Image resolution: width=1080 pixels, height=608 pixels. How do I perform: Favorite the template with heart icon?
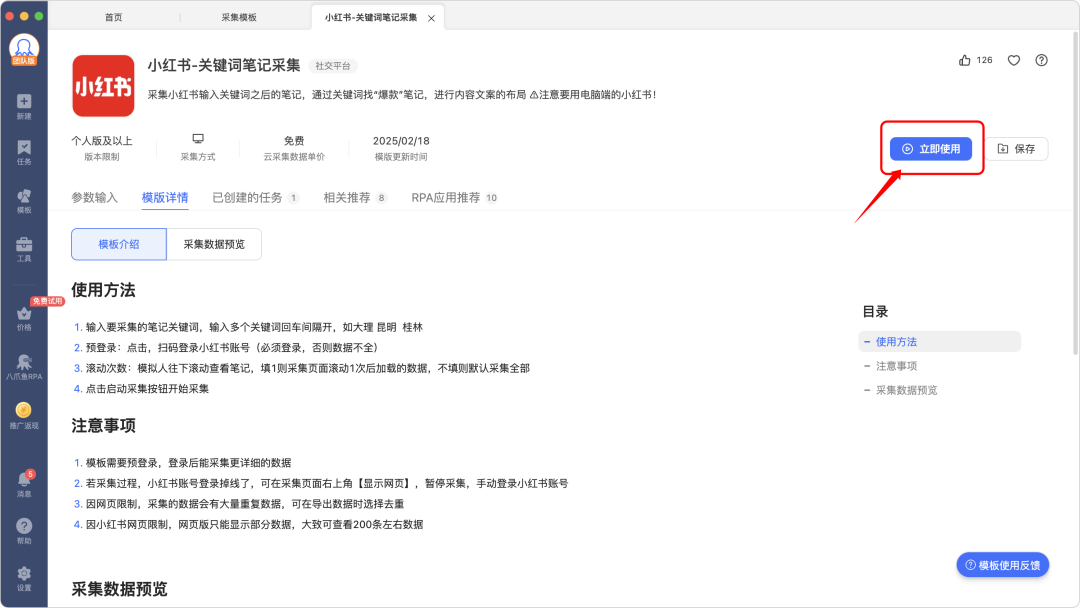click(x=1014, y=61)
